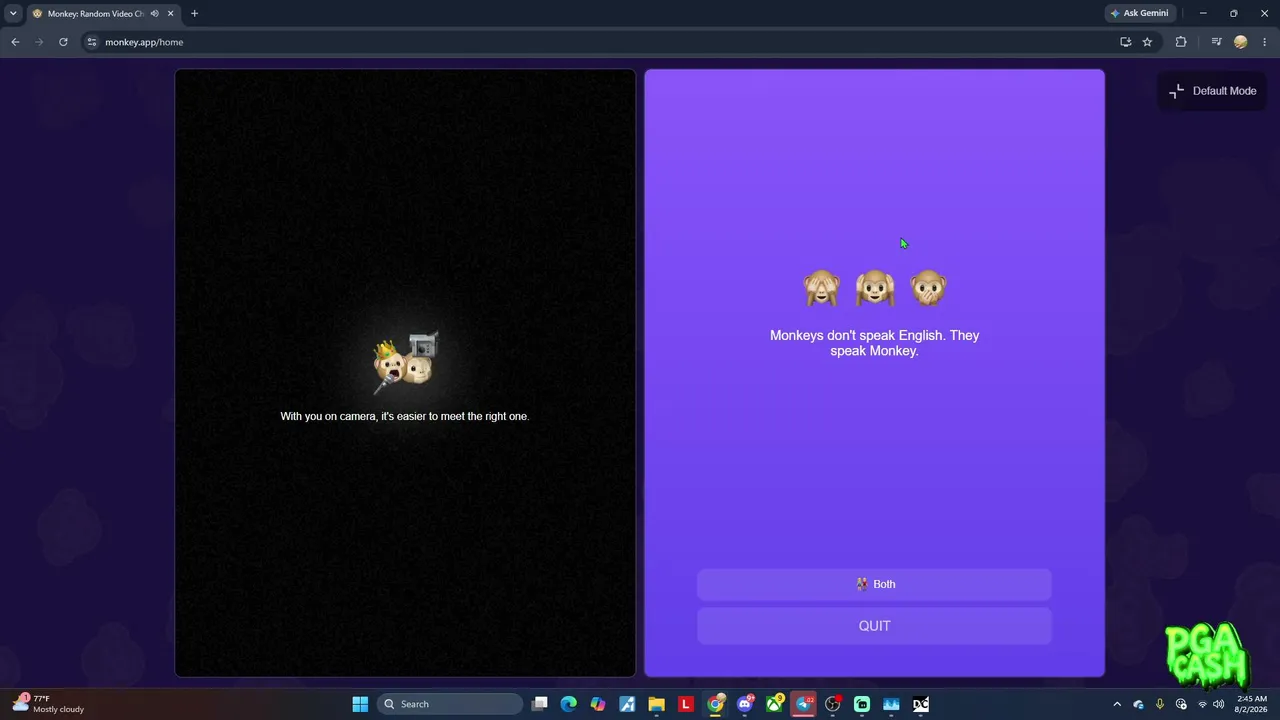Open Copilot from the taskbar
1280x720 pixels.
(x=598, y=704)
